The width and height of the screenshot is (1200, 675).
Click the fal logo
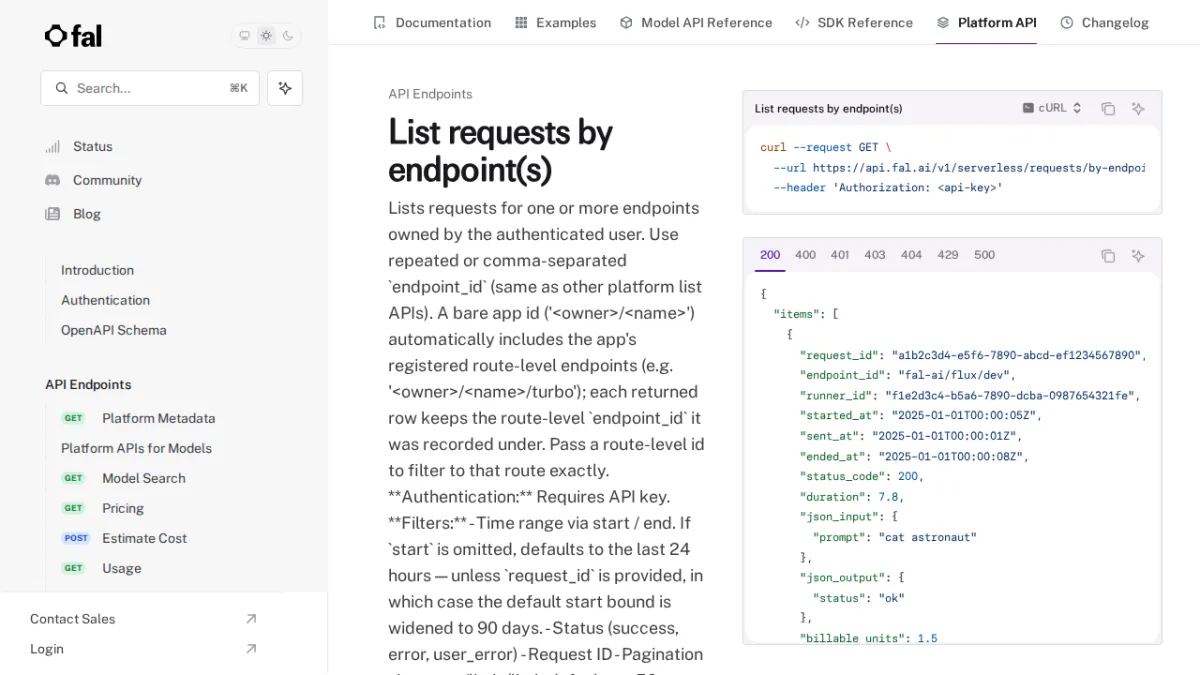coord(73,36)
